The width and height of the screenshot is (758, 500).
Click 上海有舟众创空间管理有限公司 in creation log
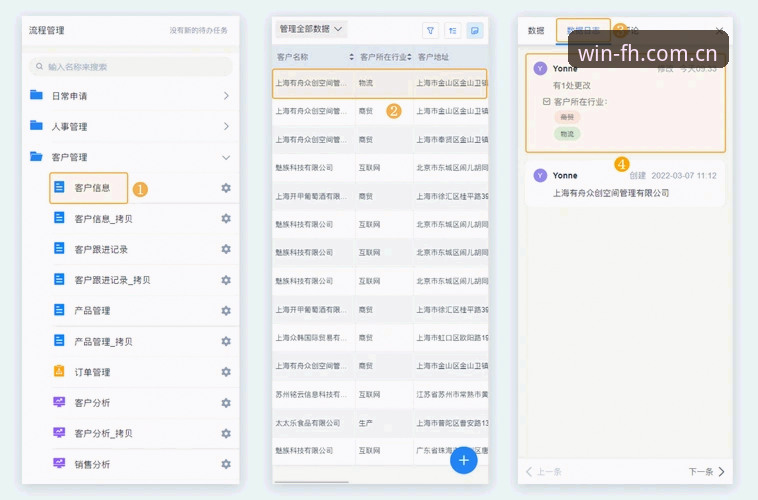tap(611, 193)
